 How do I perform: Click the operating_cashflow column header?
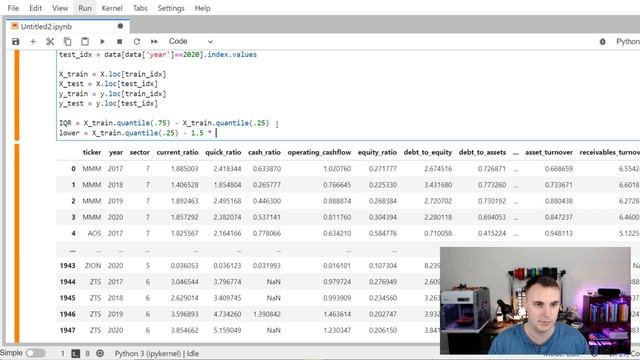pos(319,152)
